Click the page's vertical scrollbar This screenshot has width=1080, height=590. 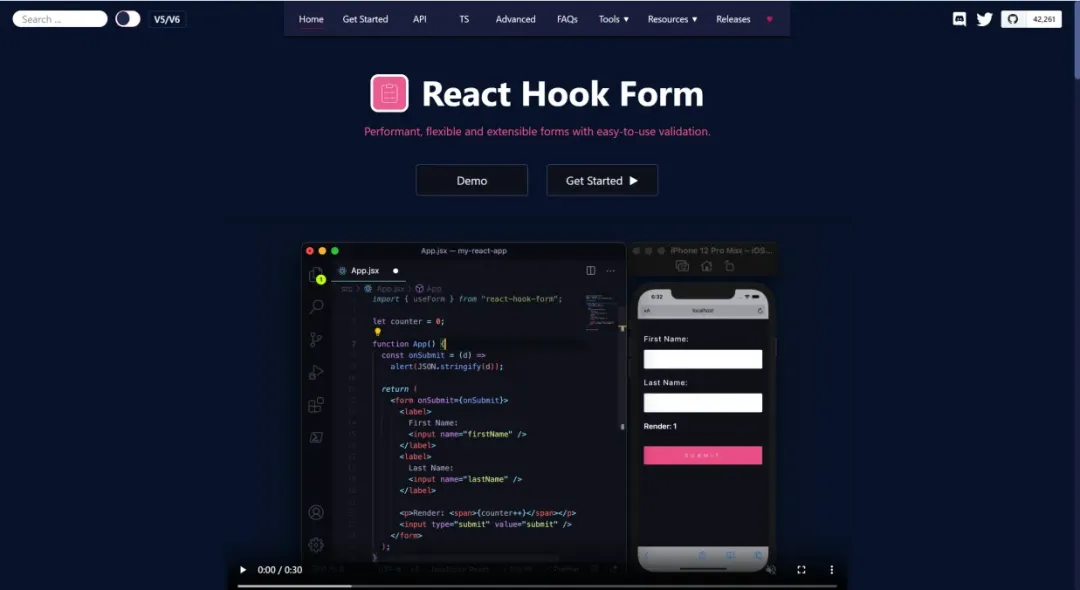tap(1076, 41)
